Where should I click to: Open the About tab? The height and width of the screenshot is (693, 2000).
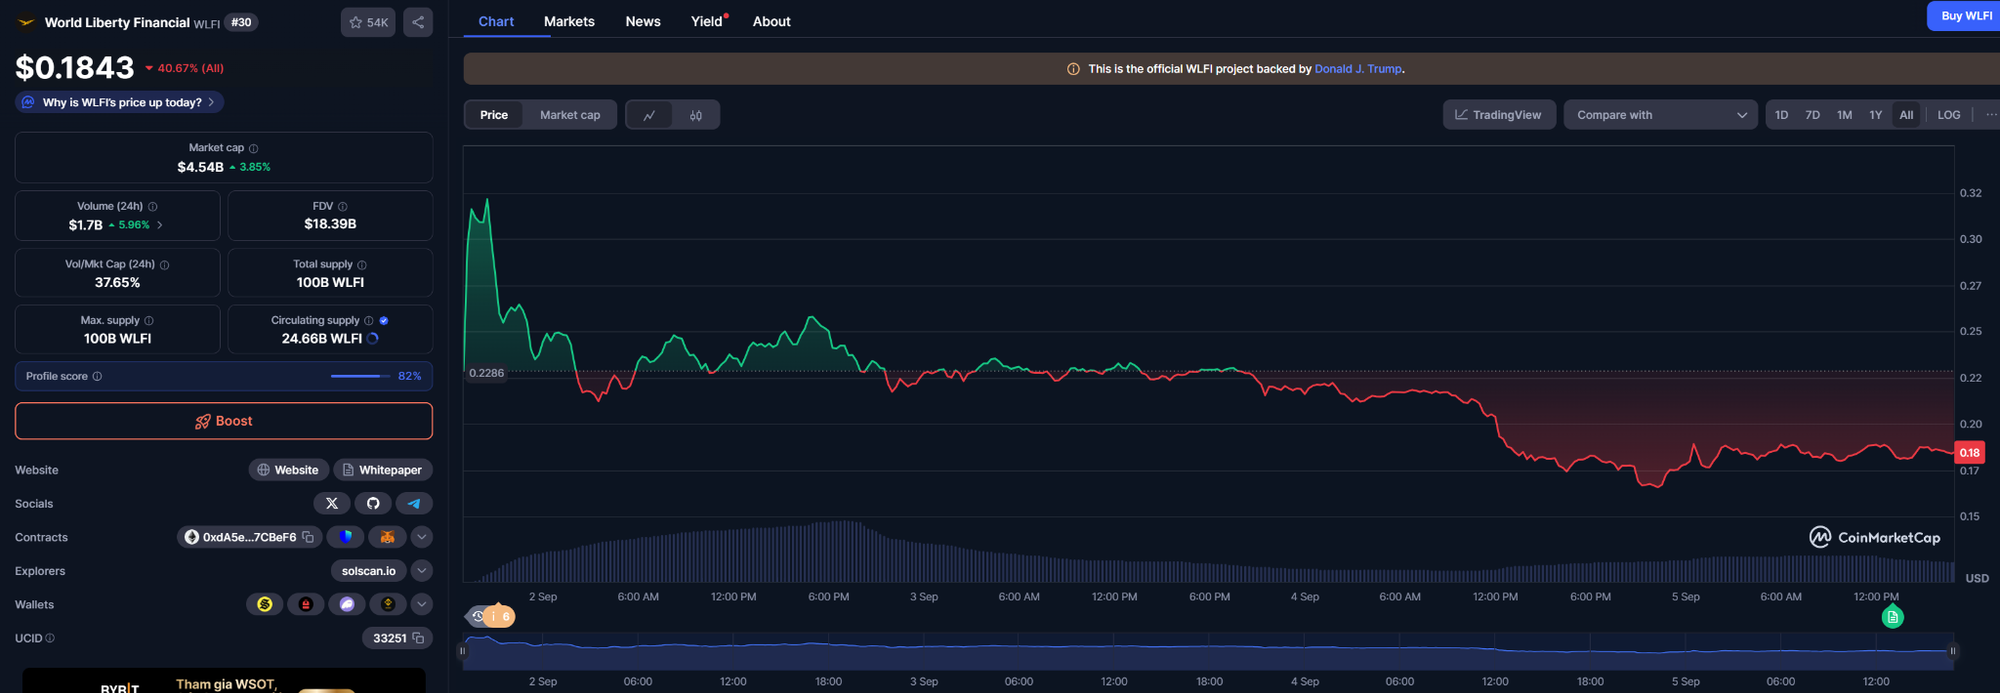click(771, 21)
